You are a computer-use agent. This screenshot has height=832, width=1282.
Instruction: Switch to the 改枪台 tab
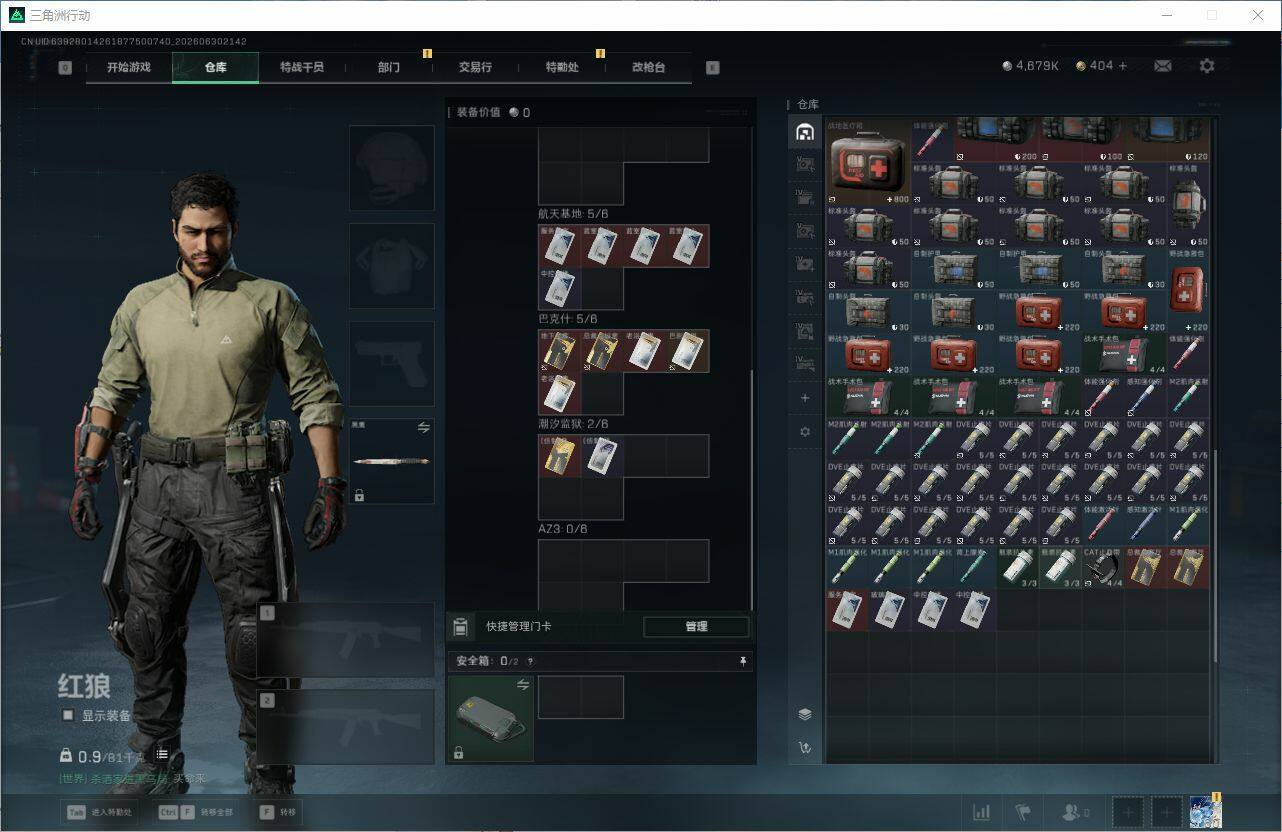[648, 67]
